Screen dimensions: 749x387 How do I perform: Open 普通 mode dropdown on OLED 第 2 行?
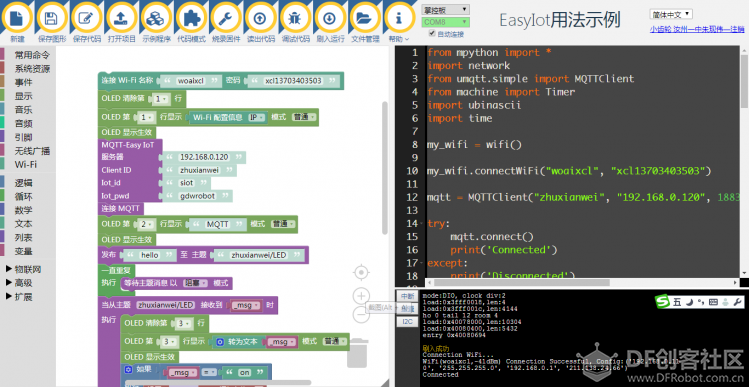(x=282, y=224)
